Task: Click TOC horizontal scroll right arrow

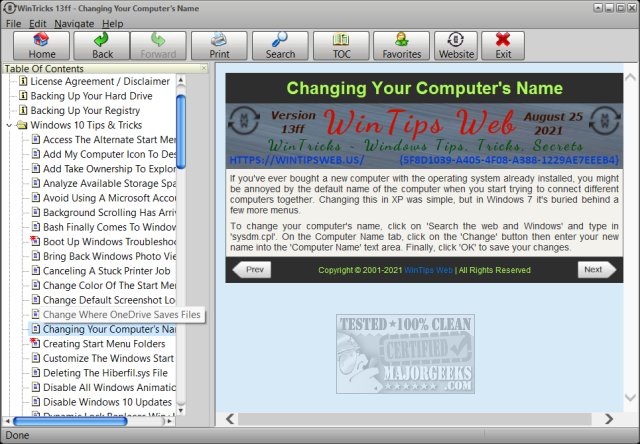Action: pos(170,421)
